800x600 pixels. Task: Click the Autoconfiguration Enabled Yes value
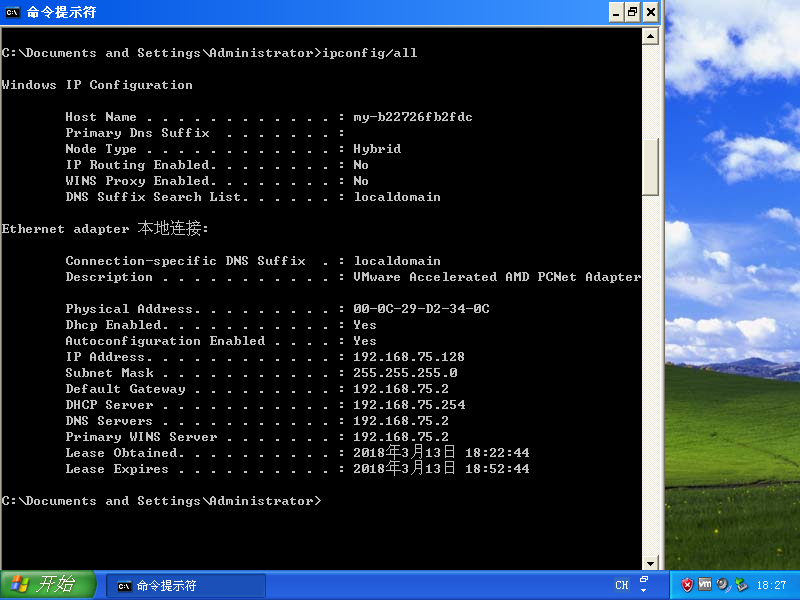point(365,341)
